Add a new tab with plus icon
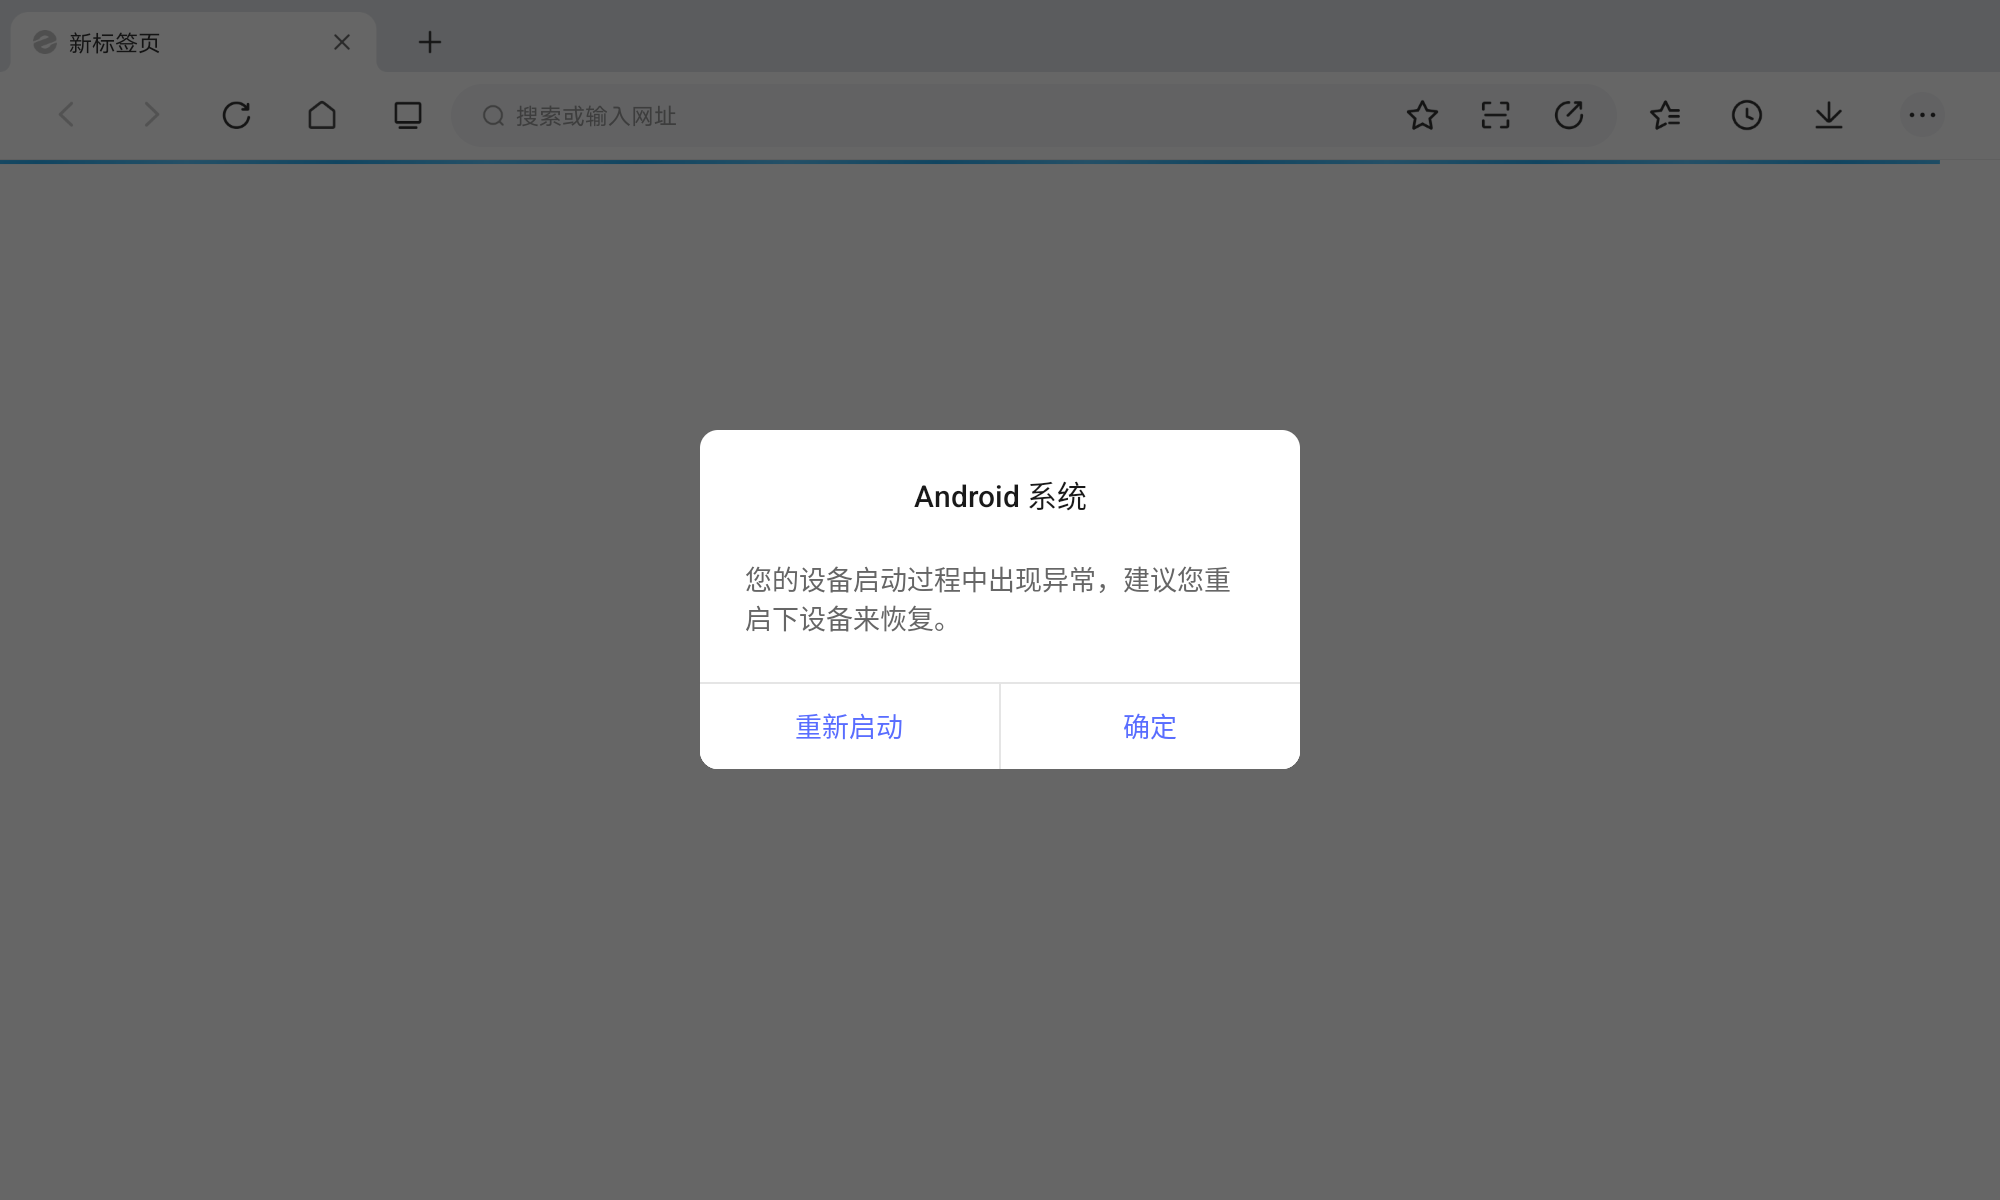2000x1200 pixels. click(430, 42)
